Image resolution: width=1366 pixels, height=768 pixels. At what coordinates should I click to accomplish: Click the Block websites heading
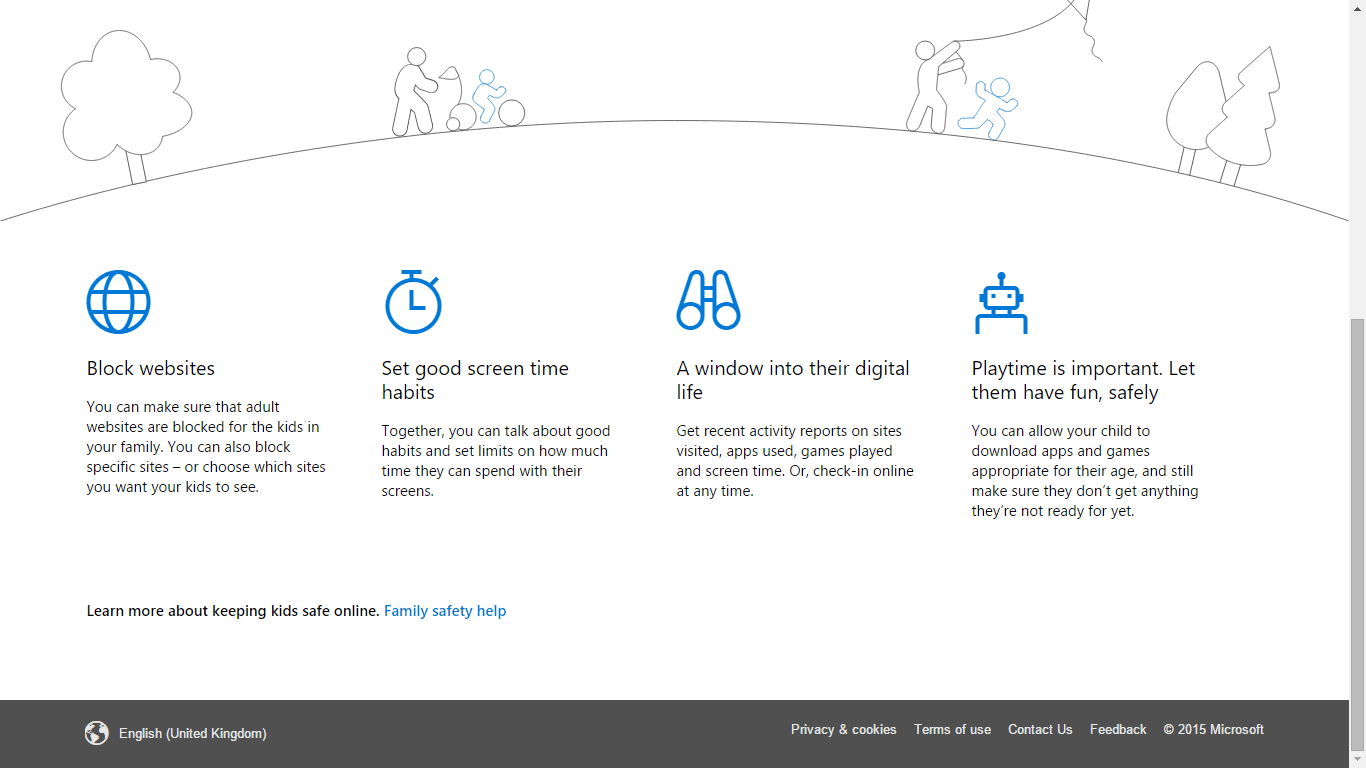click(x=151, y=368)
